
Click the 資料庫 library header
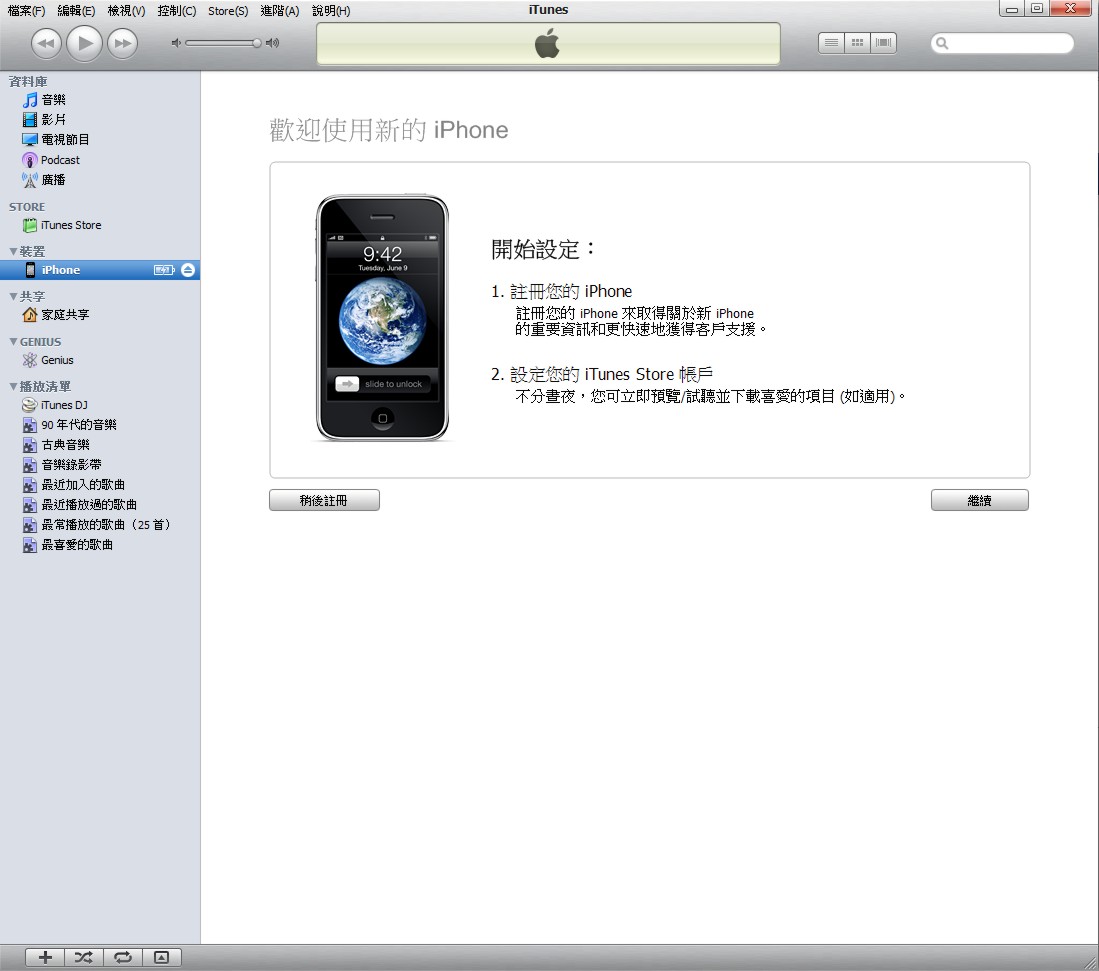[x=28, y=82]
